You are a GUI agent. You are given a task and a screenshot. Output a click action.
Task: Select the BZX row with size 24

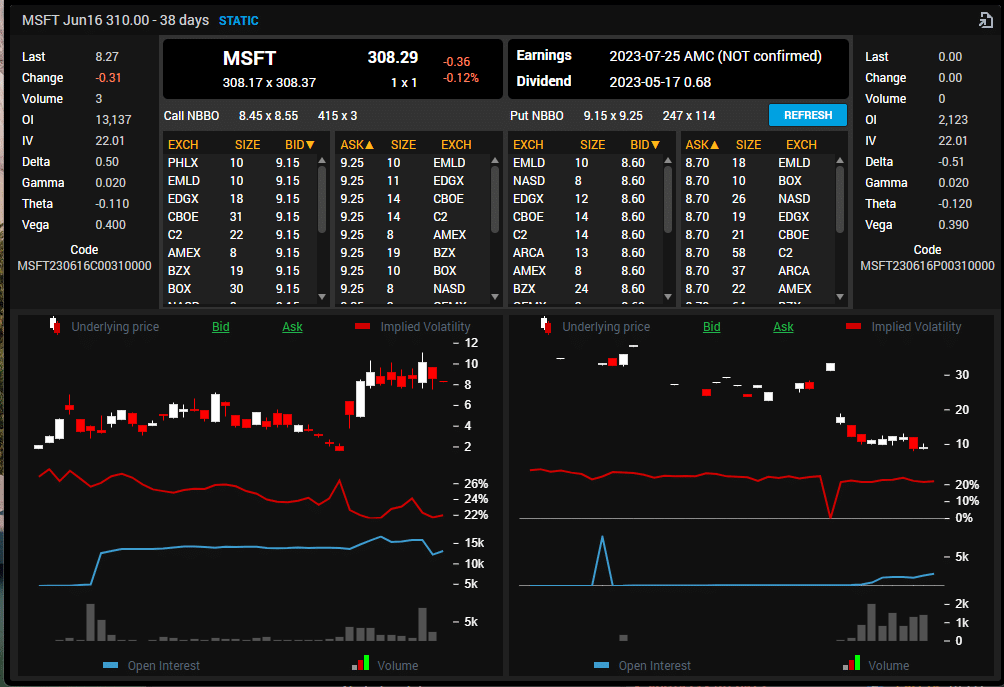click(x=586, y=289)
